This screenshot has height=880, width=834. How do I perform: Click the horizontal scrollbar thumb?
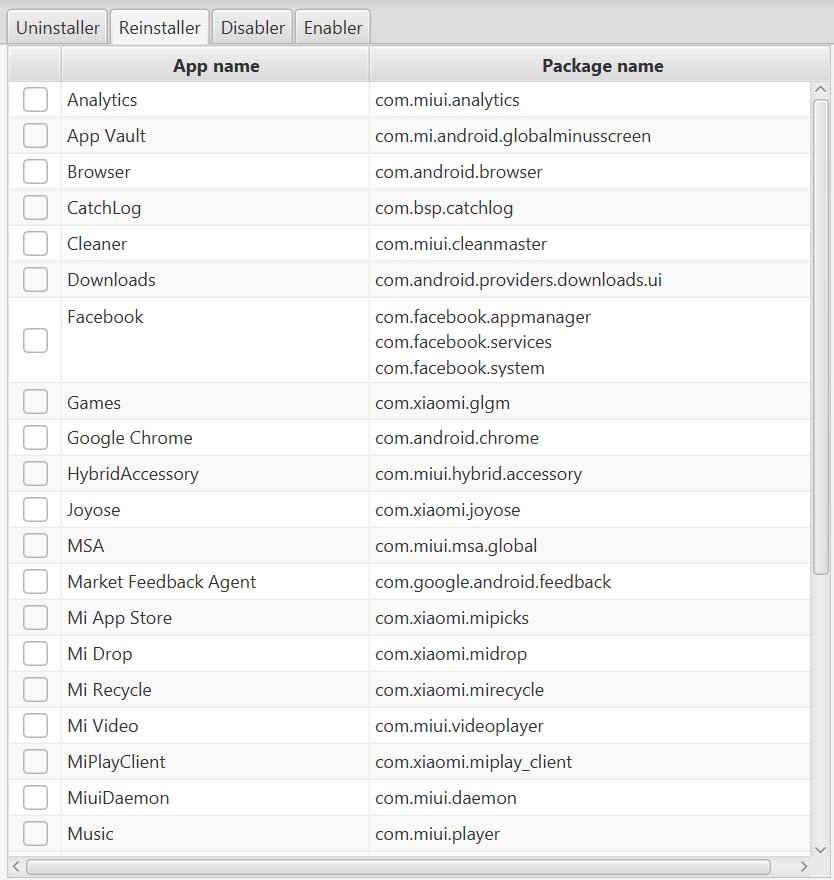point(398,866)
